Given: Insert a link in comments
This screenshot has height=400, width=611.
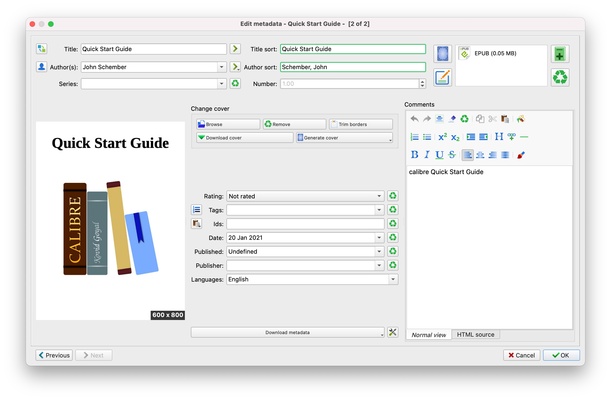Looking at the screenshot, I should tap(512, 137).
